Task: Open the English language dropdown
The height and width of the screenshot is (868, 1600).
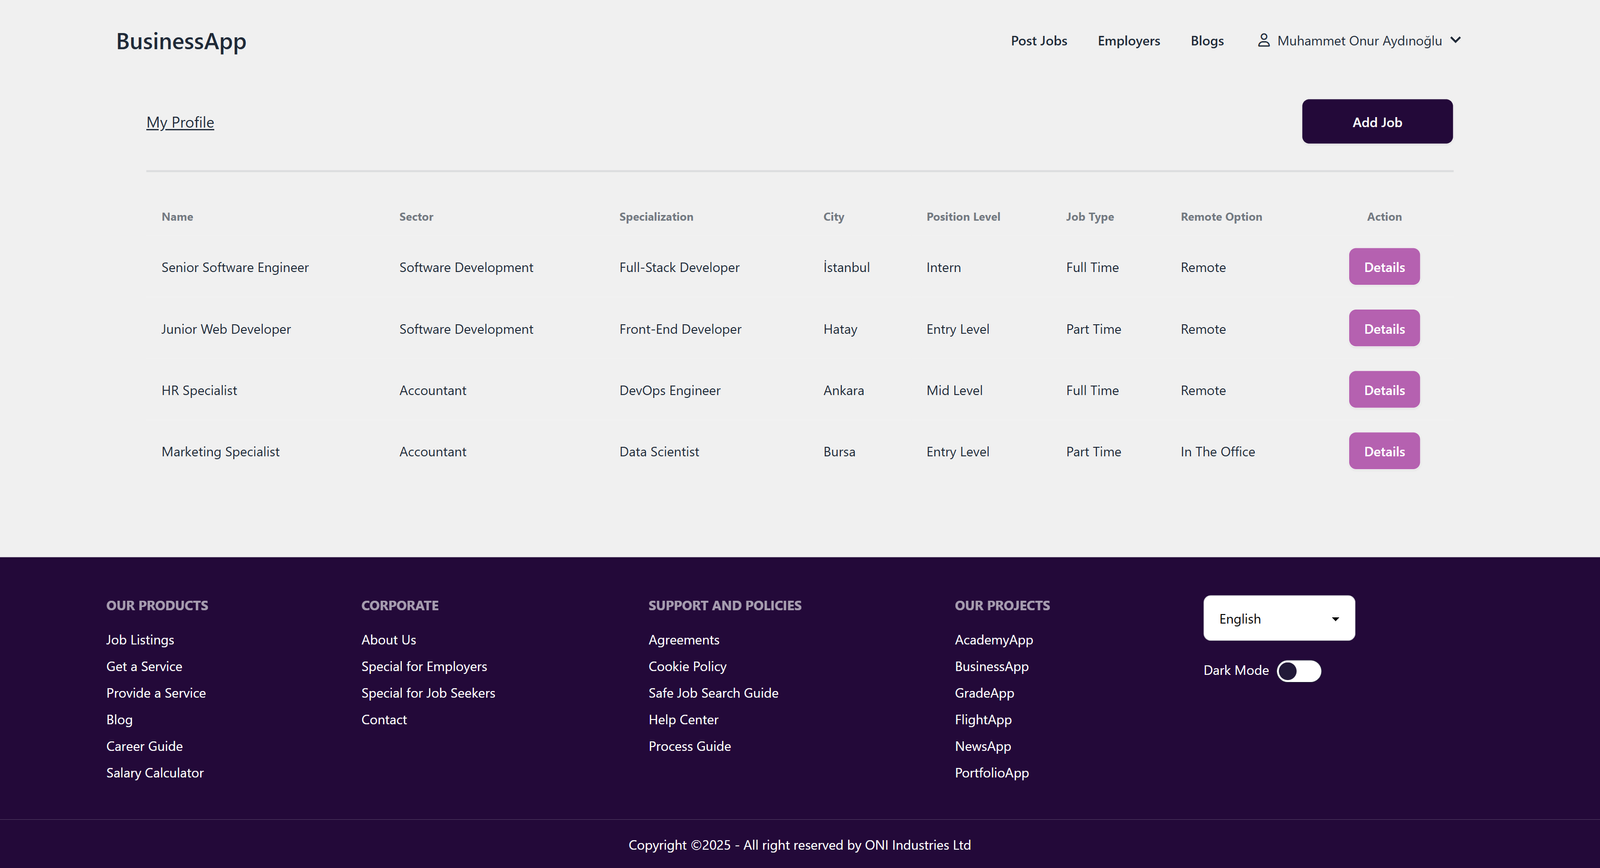Action: (x=1279, y=619)
